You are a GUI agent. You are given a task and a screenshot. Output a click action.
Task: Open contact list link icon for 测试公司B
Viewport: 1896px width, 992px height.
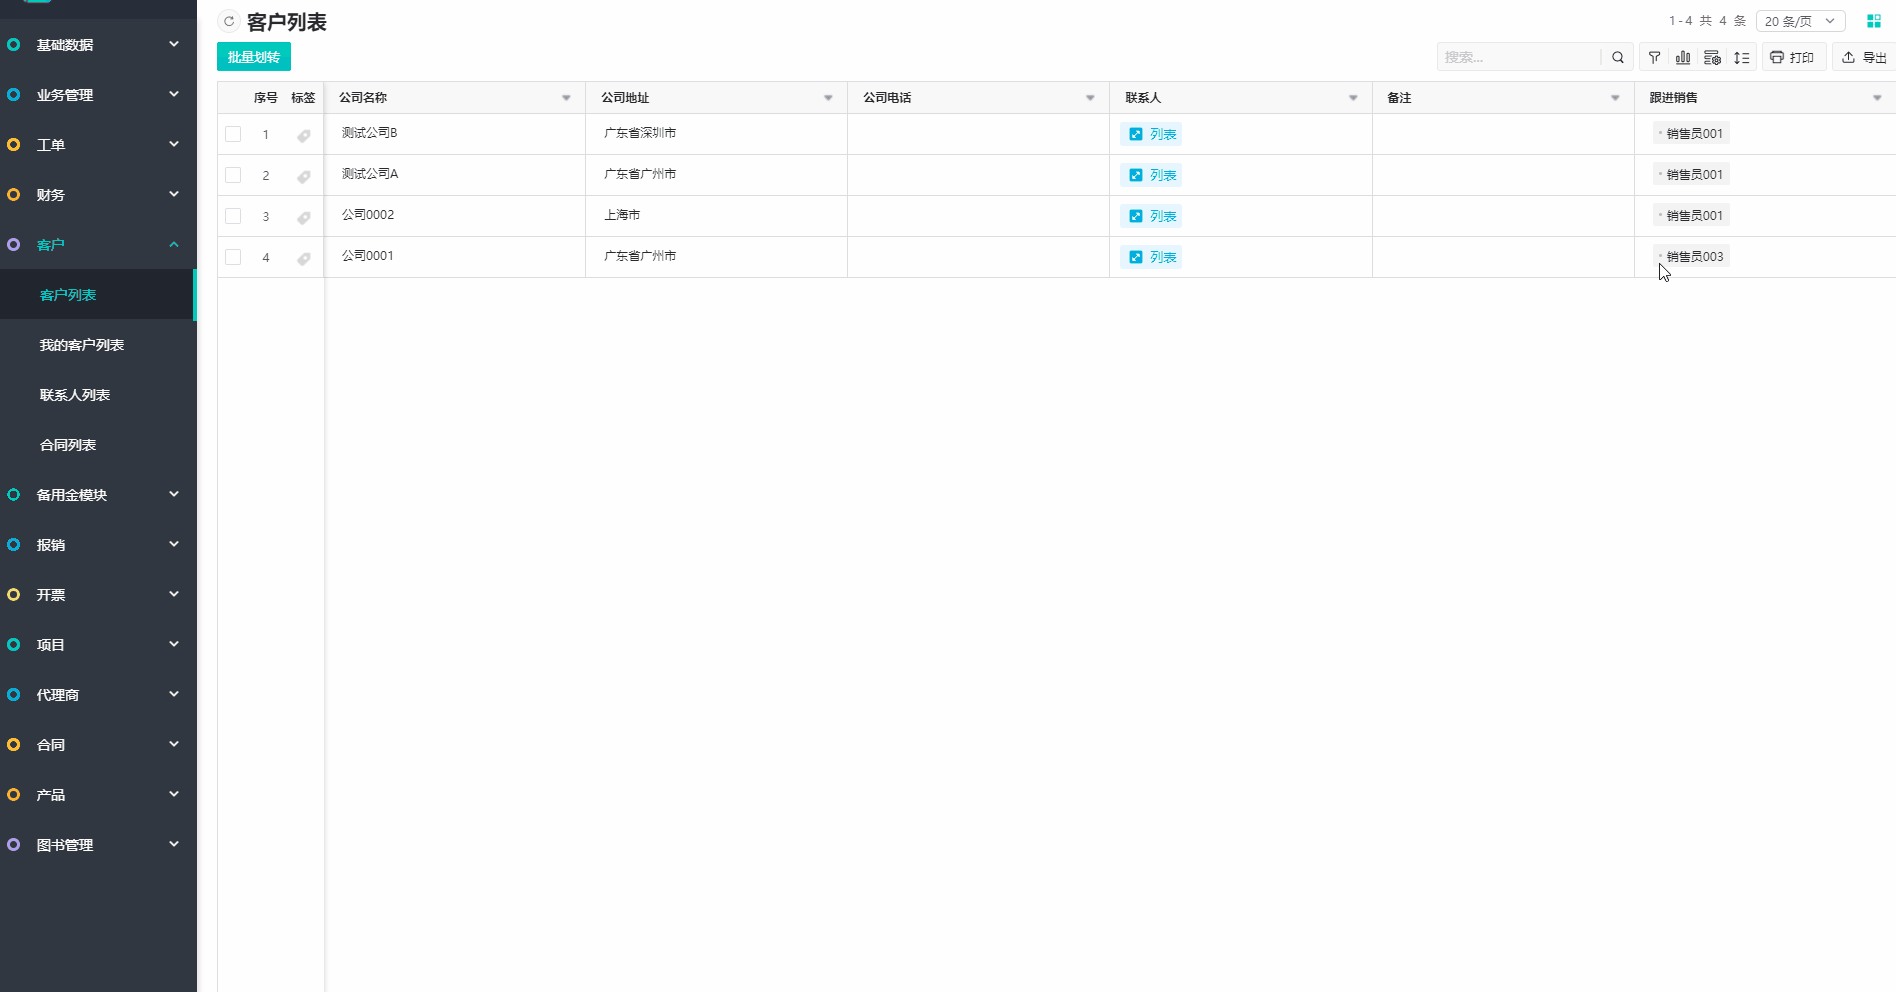(x=1136, y=134)
